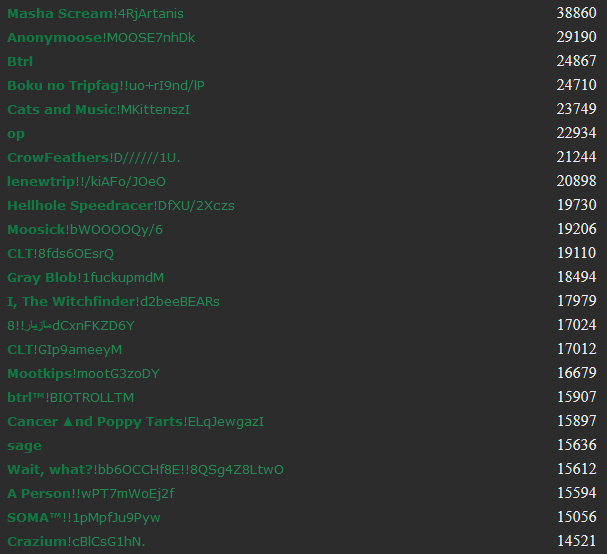
Task: Click the count 21244
Action: pyautogui.click(x=576, y=157)
